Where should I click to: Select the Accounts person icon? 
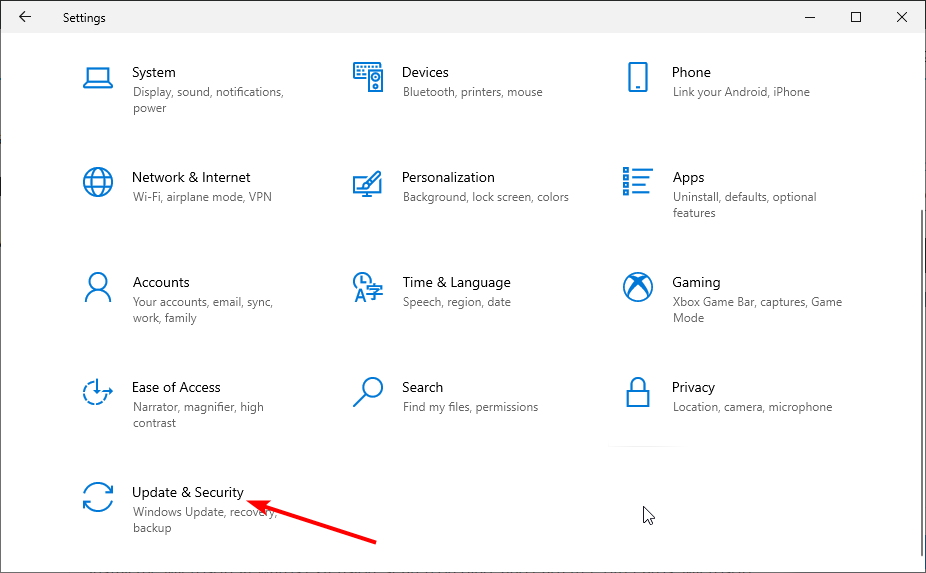click(97, 287)
